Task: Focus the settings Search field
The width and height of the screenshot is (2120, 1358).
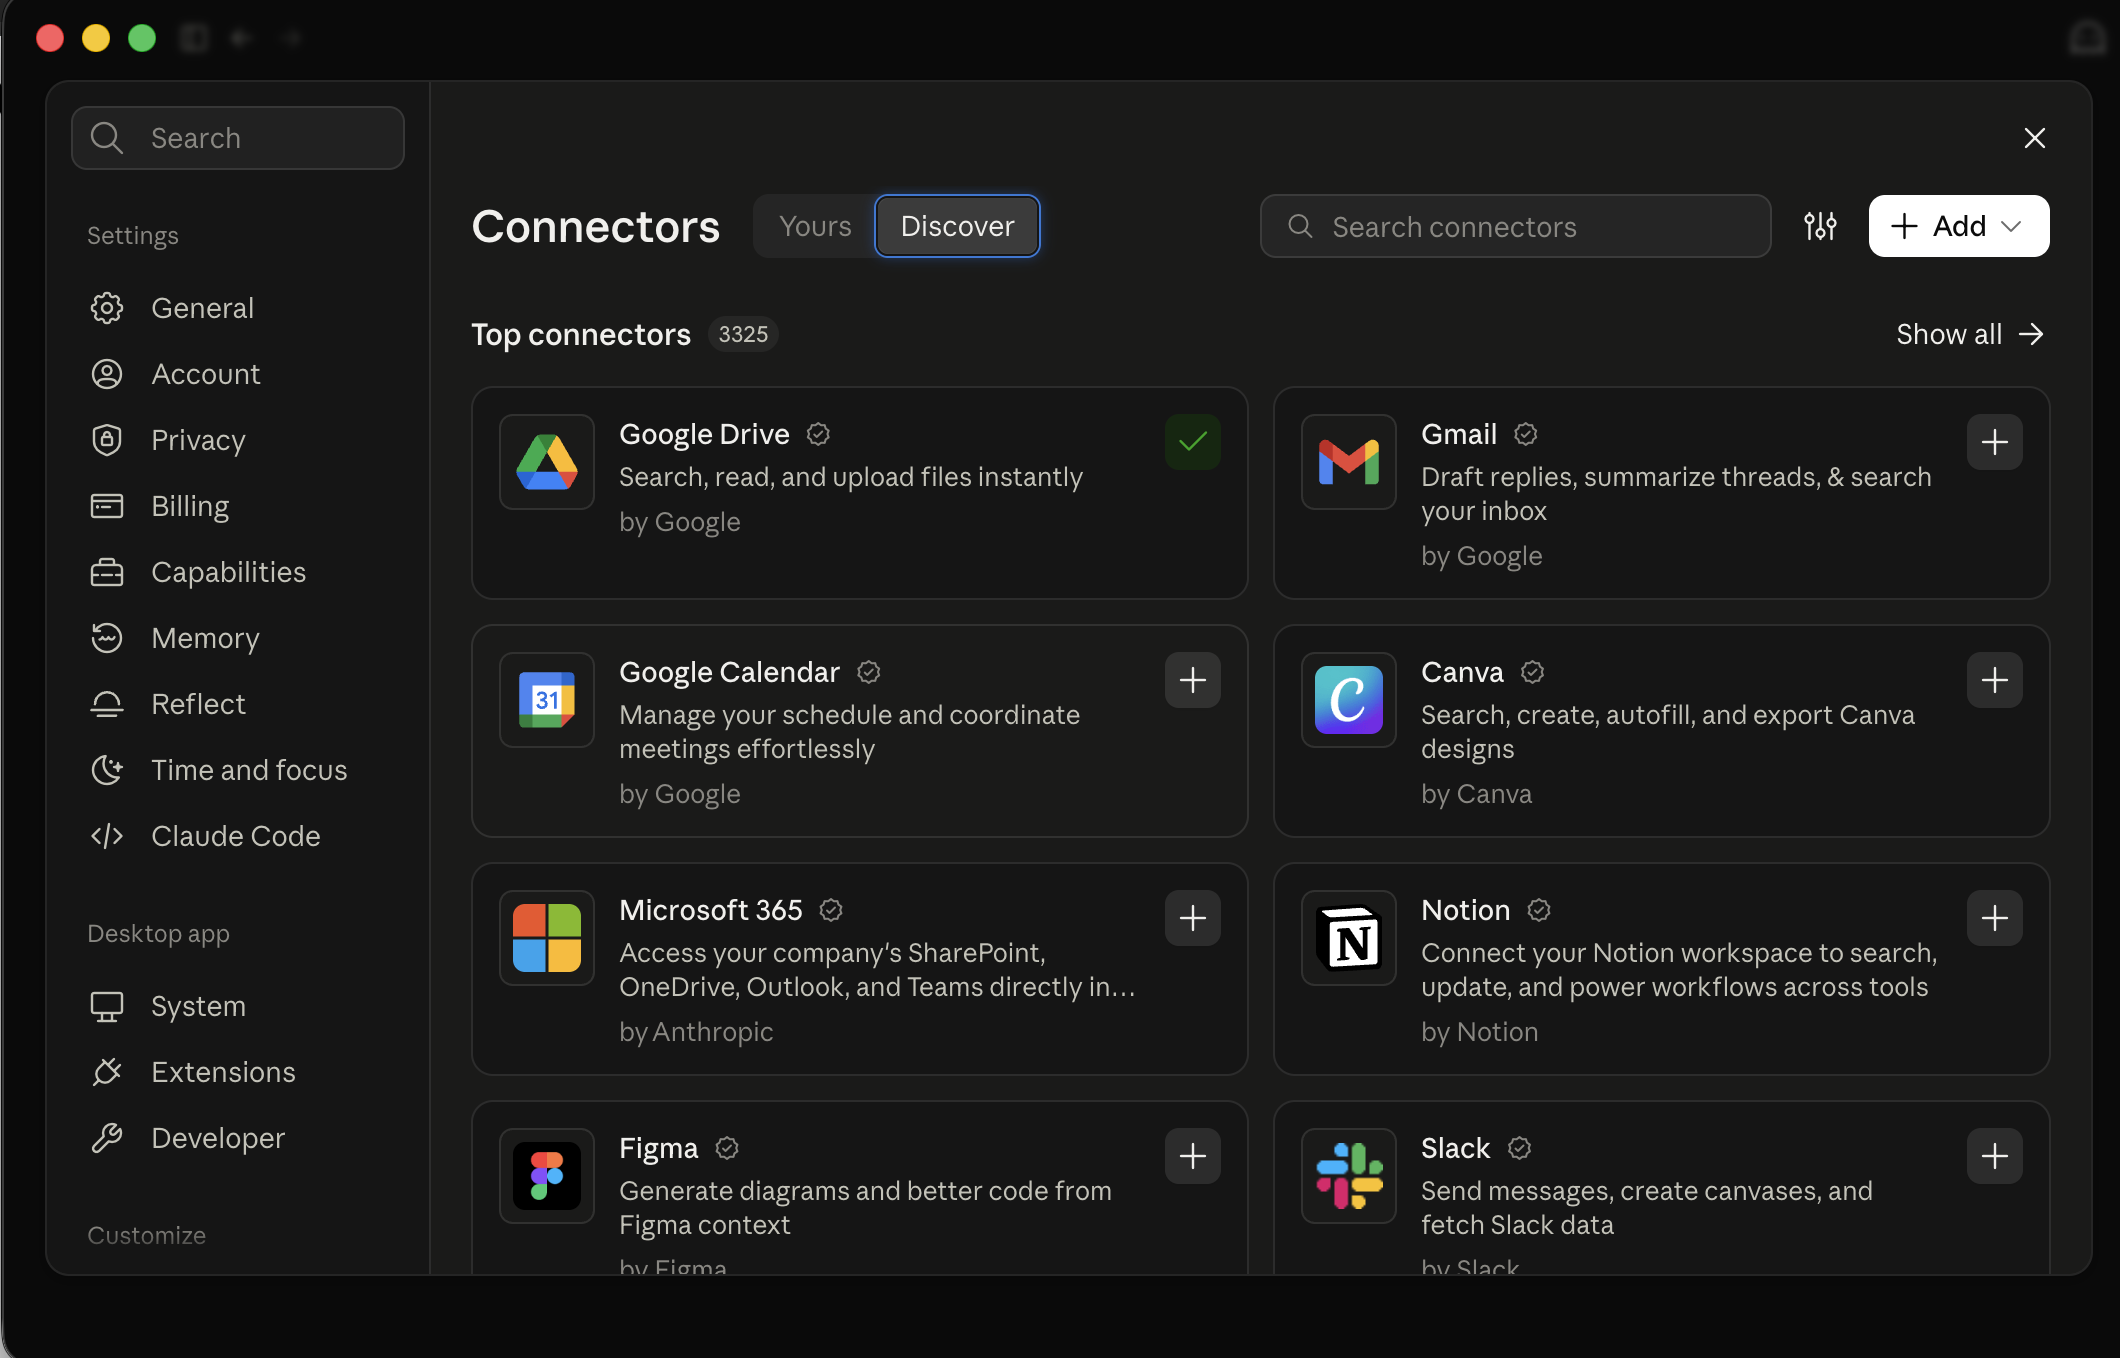Action: pos(238,138)
